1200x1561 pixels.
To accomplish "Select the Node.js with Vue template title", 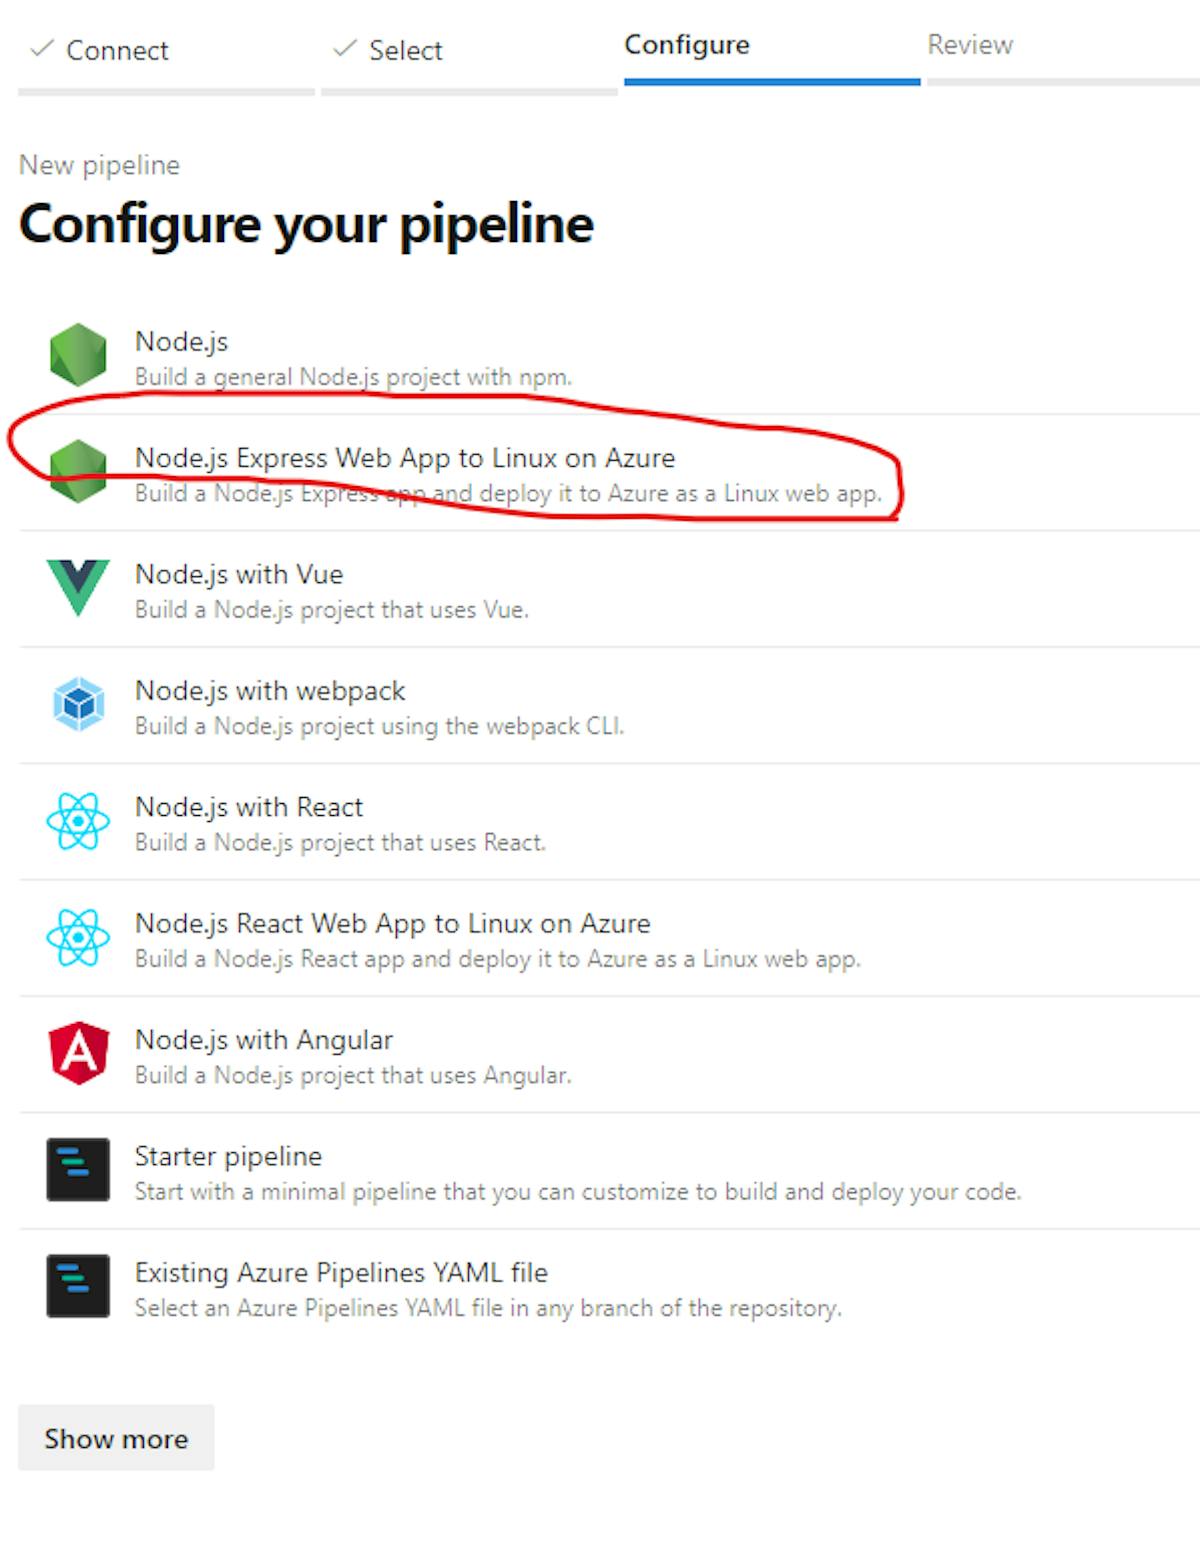I will 239,574.
